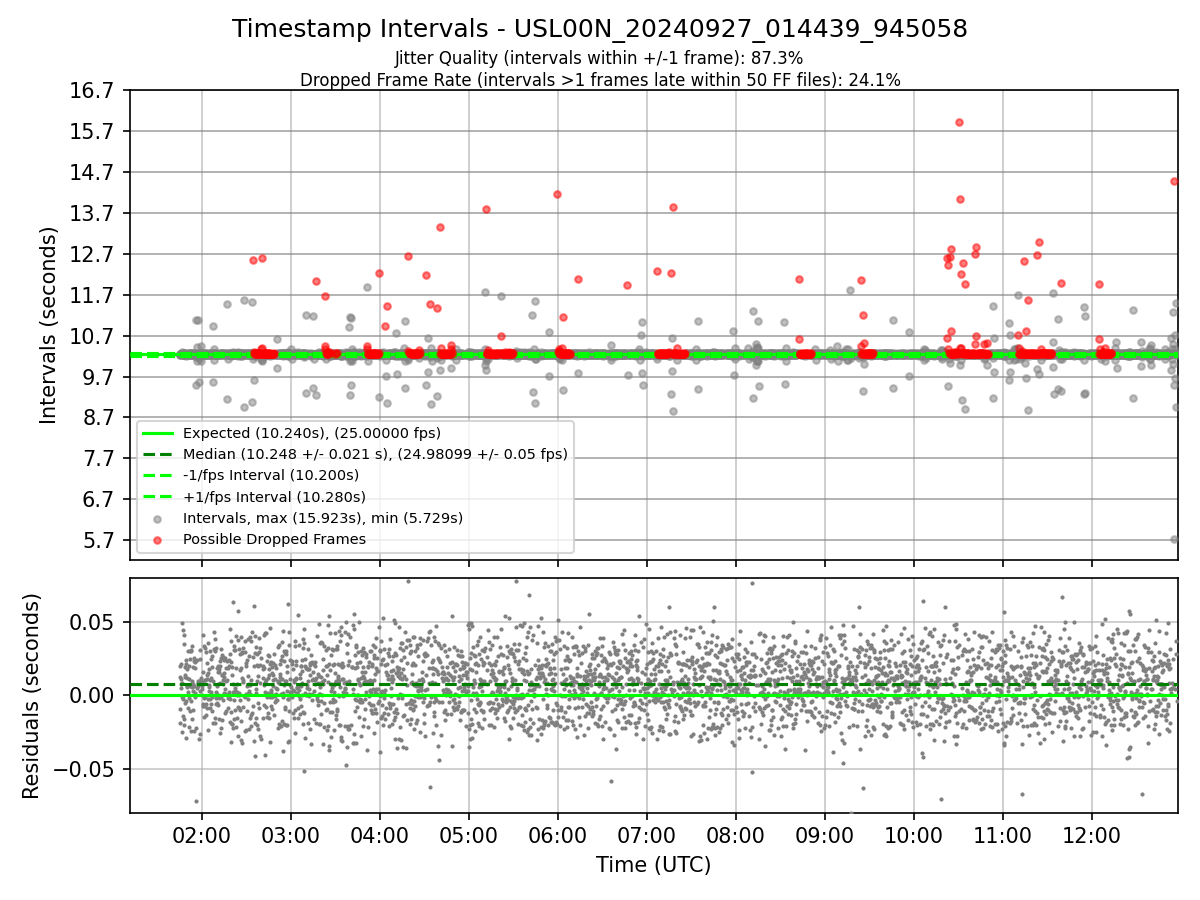The height and width of the screenshot is (900, 1200).
Task: Click the '-1/fps Interval (10.200s)' legend entry
Action: click(x=271, y=475)
